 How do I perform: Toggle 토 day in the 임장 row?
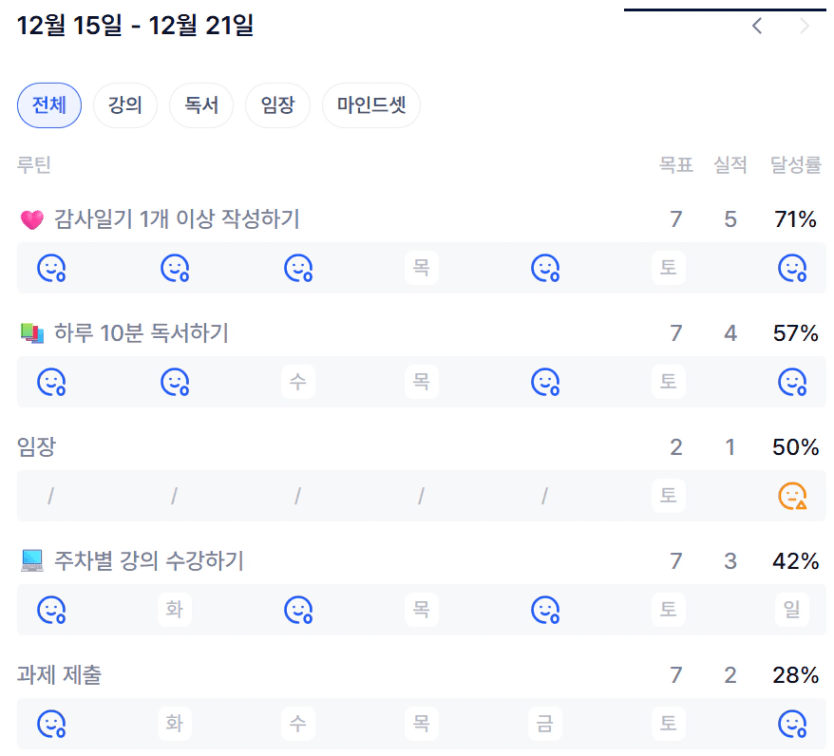[669, 496]
